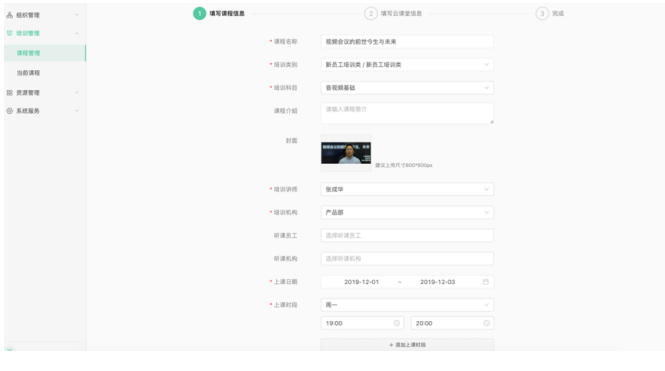Click the step 2 circle 填写云课堂信息
The image size is (665, 371).
pyautogui.click(x=371, y=14)
